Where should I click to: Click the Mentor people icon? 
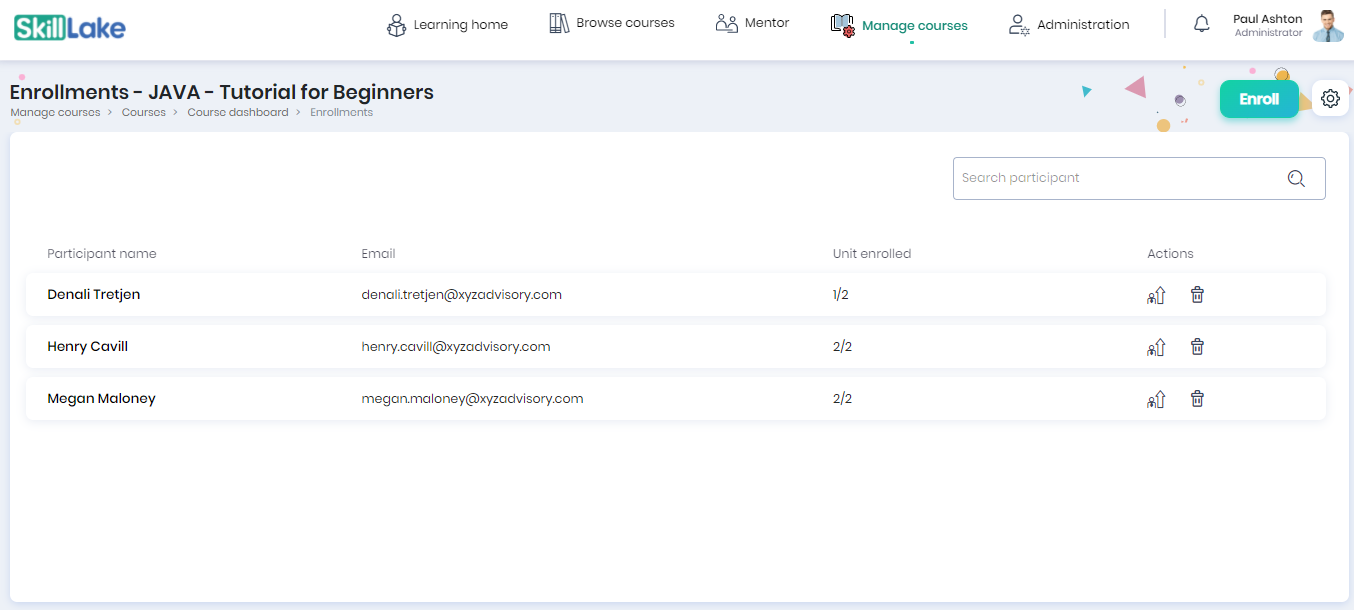727,23
